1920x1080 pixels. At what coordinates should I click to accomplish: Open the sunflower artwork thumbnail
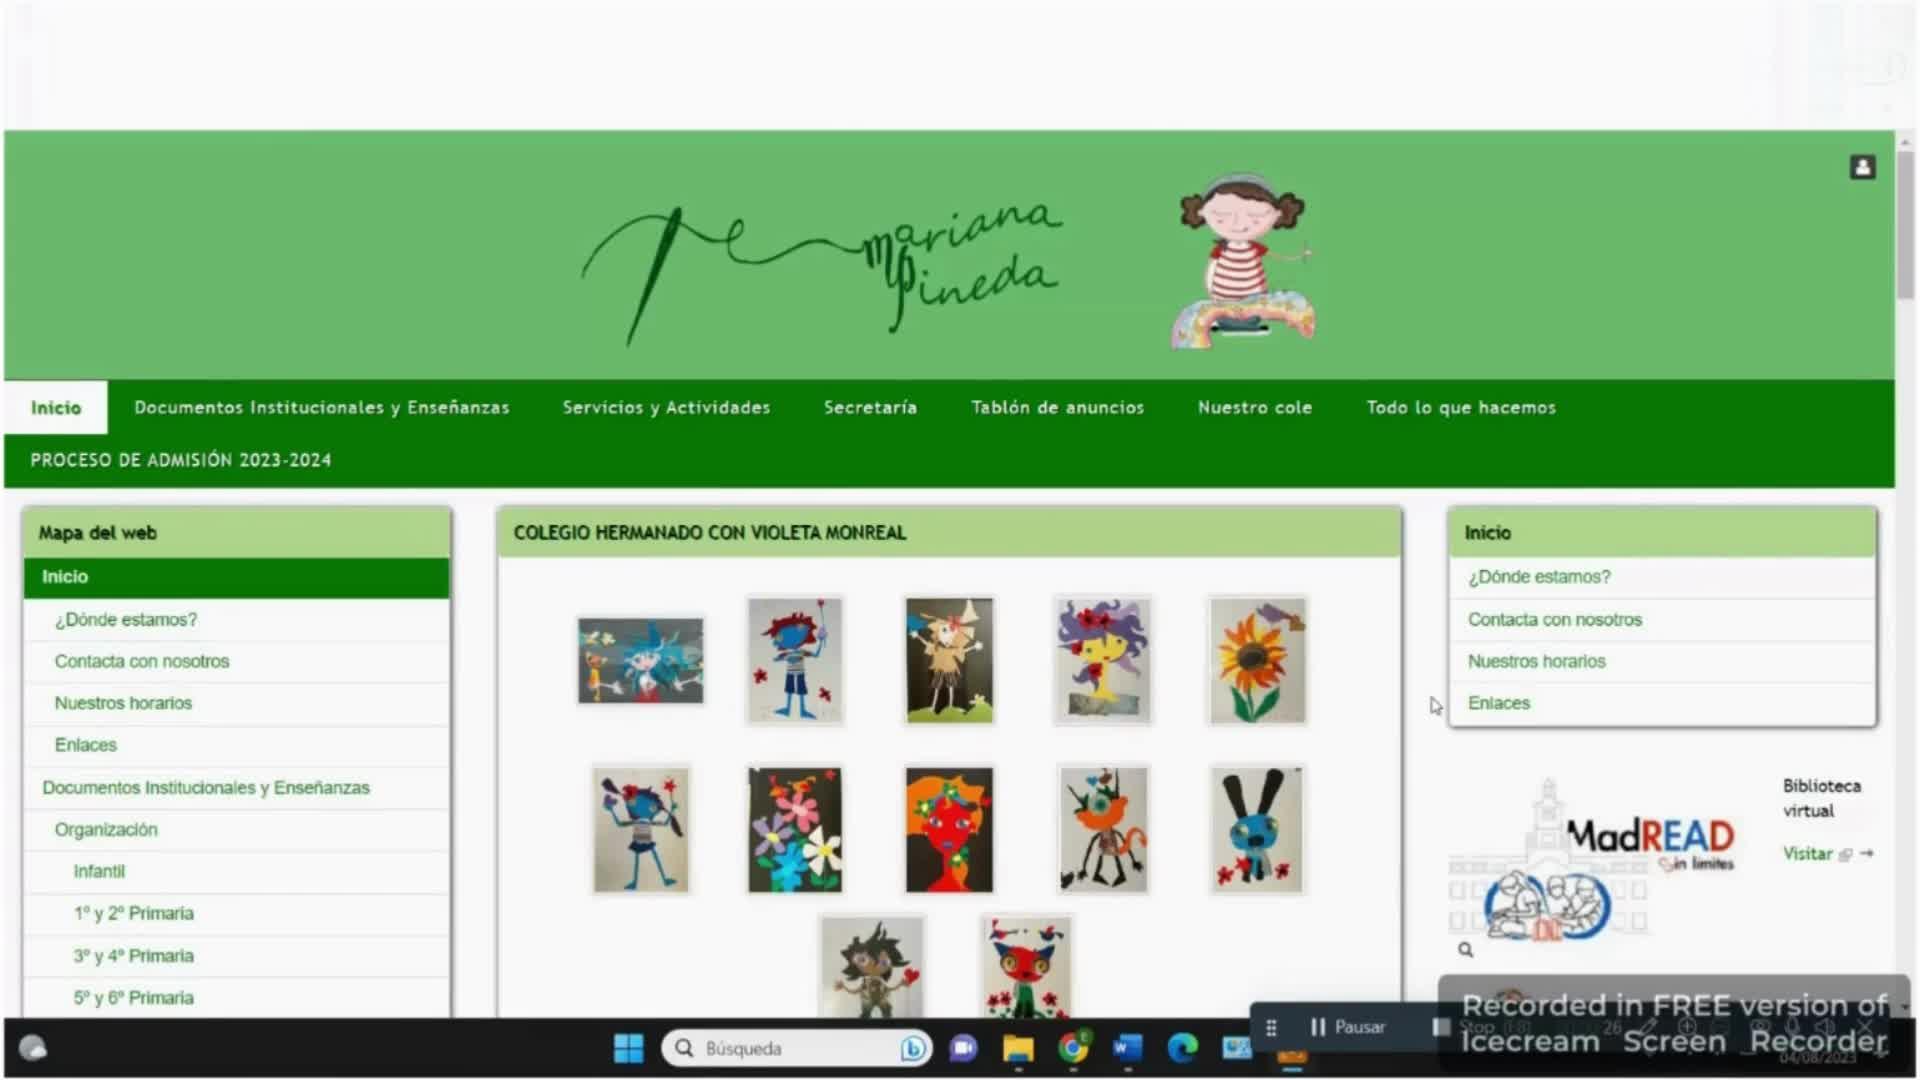point(1257,661)
